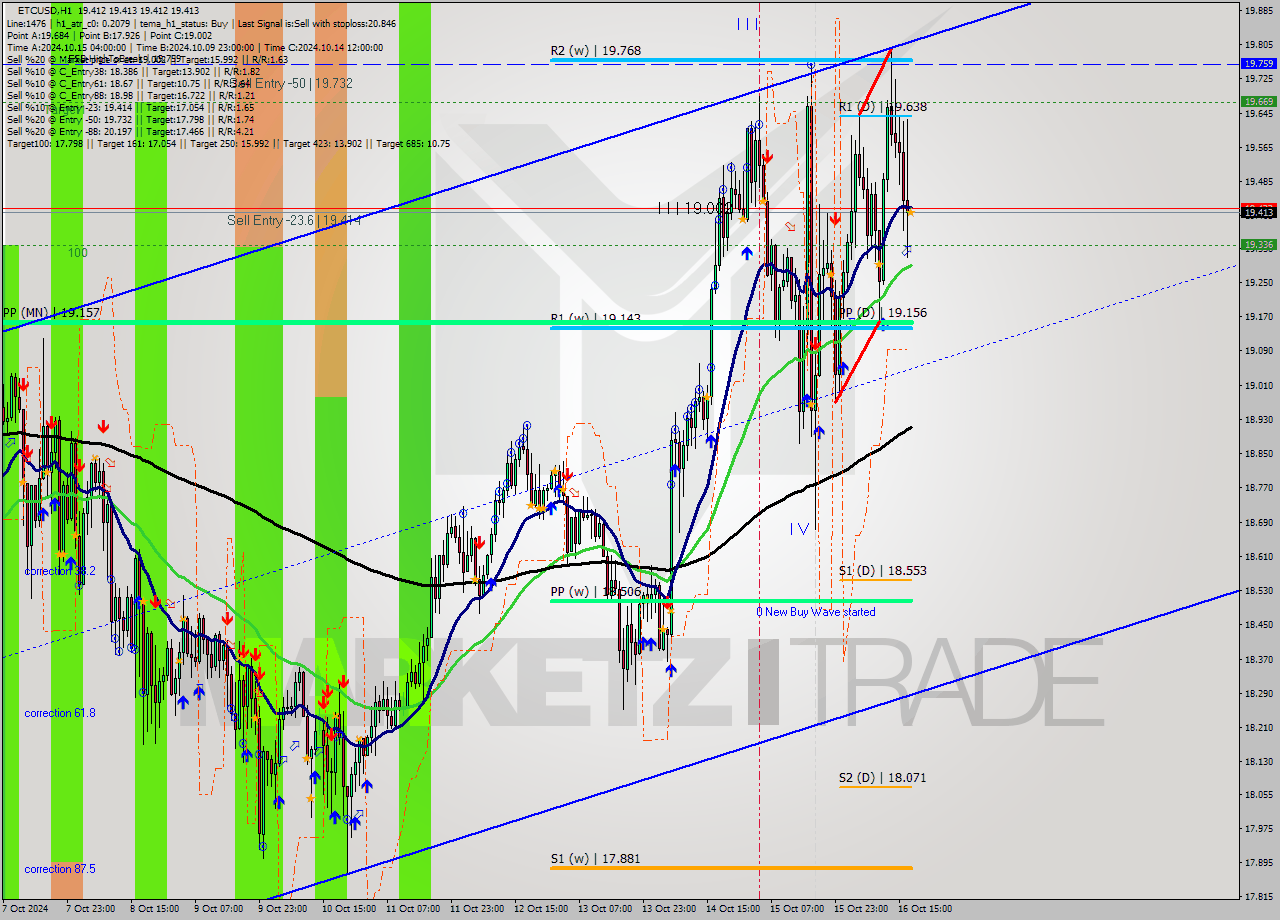This screenshot has width=1280, height=920.
Task: Select the R1 (D) | 19.638 resistance label
Action: click(882, 106)
